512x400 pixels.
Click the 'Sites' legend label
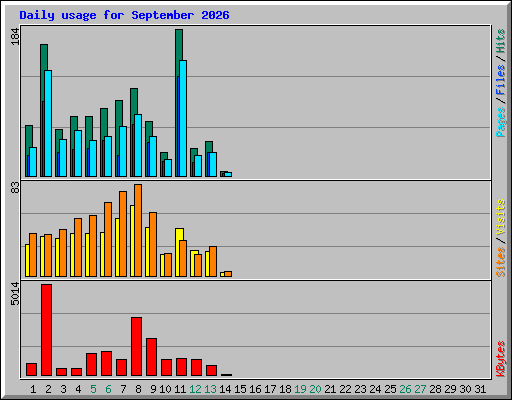point(501,262)
